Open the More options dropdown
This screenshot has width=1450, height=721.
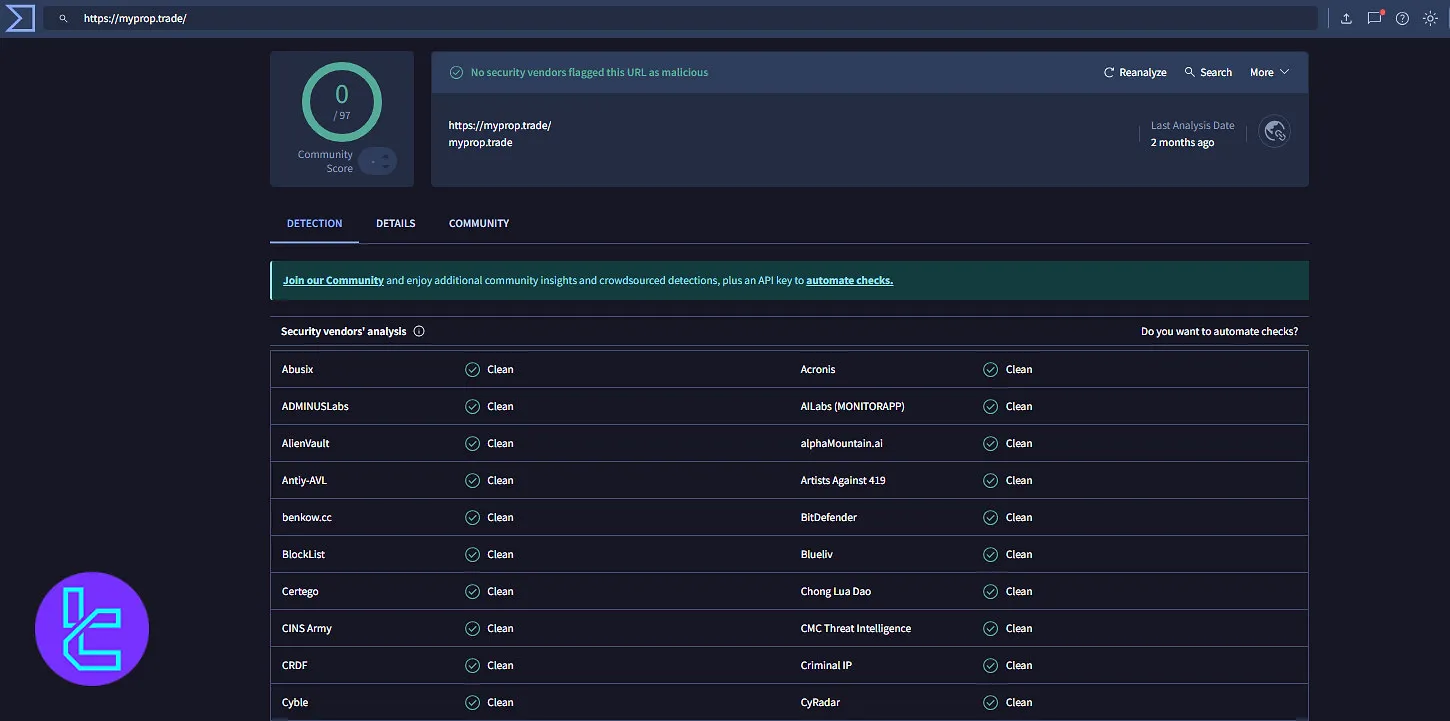pyautogui.click(x=1268, y=71)
